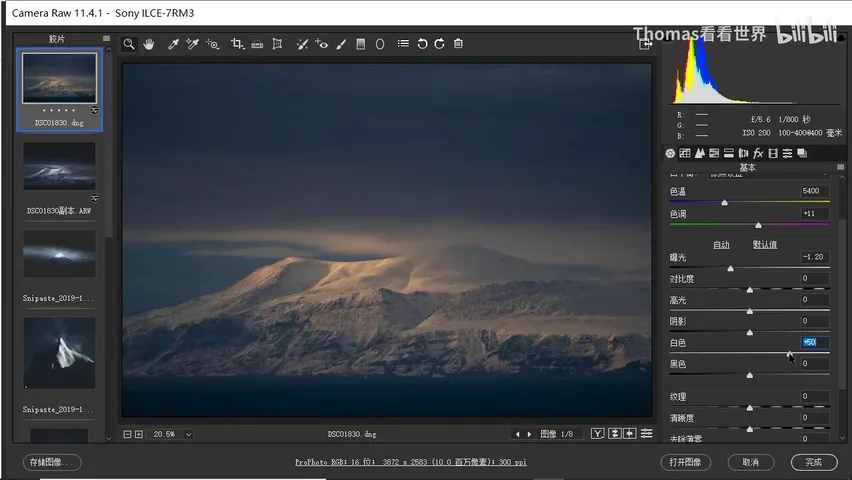Screen dimensions: 852x480
Task: Open the Effects fx panel tab
Action: (758, 153)
